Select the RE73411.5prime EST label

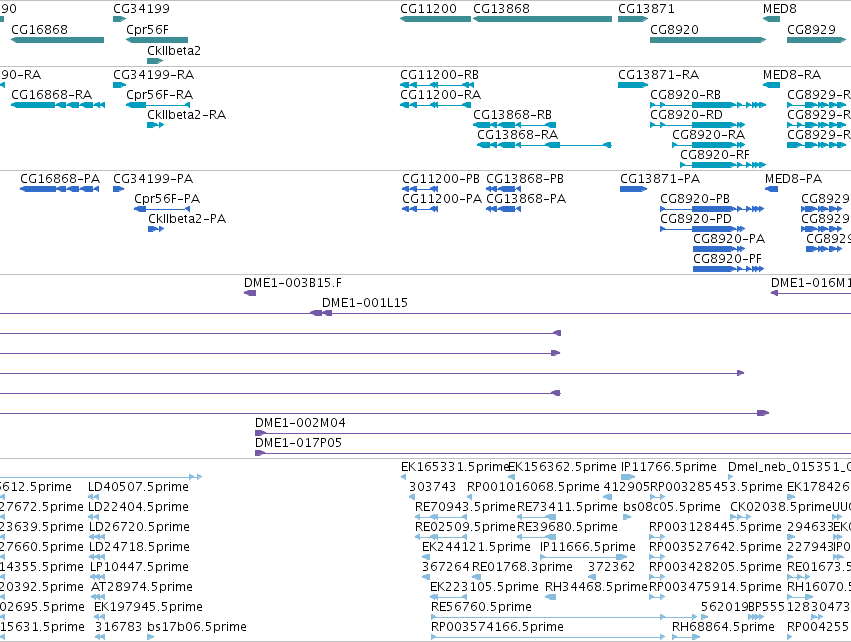[x=567, y=507]
